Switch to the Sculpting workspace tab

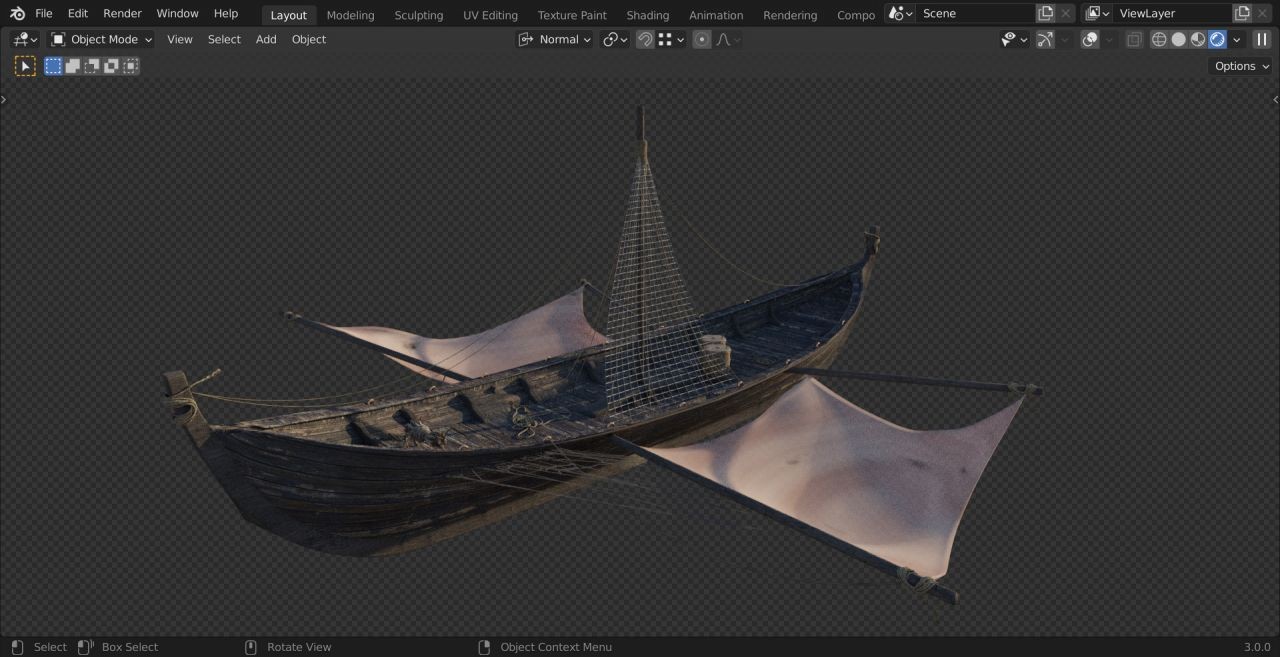[x=418, y=15]
